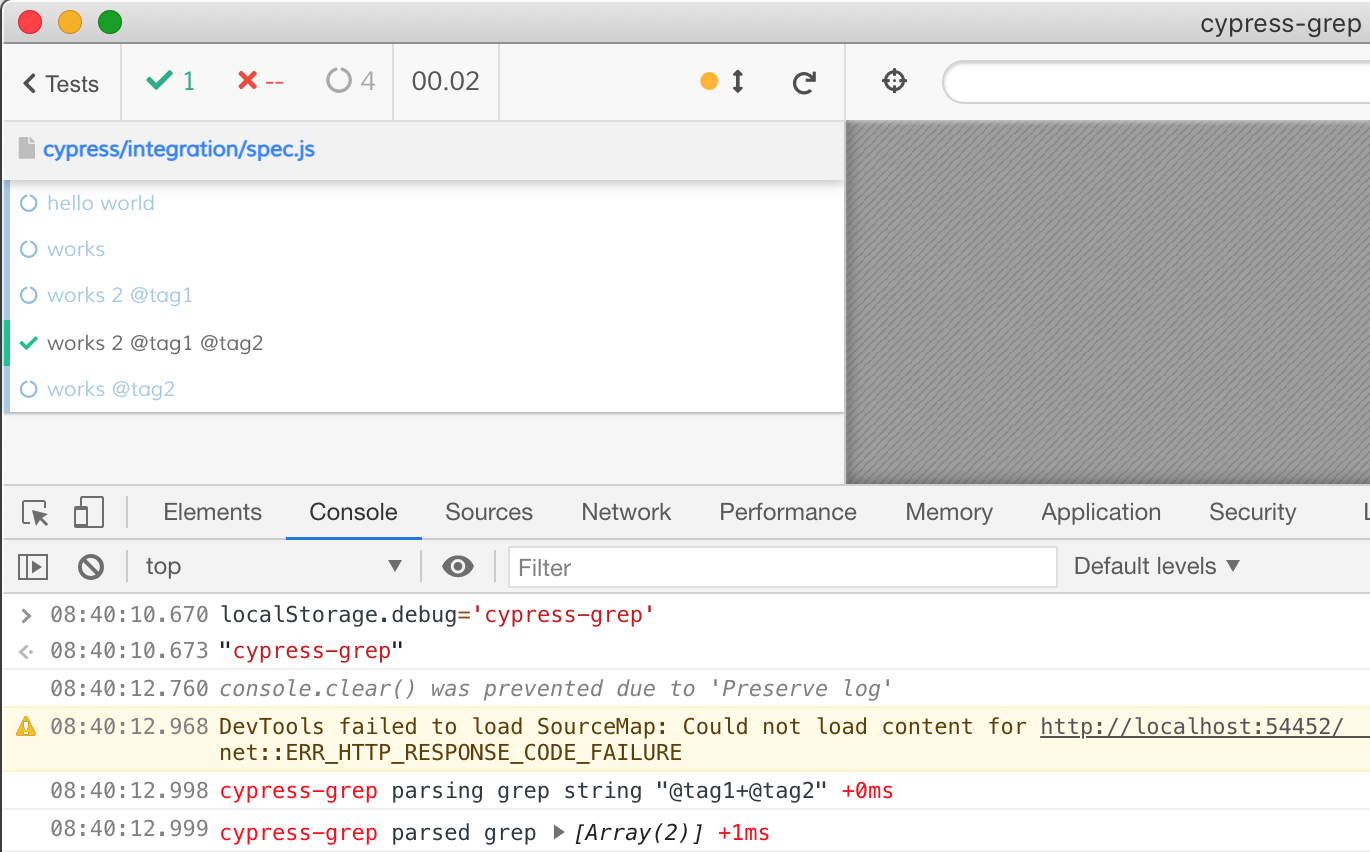Viewport: 1370px width, 852px height.
Task: Click the 08:40:12.998 timestamp
Action: [x=129, y=790]
